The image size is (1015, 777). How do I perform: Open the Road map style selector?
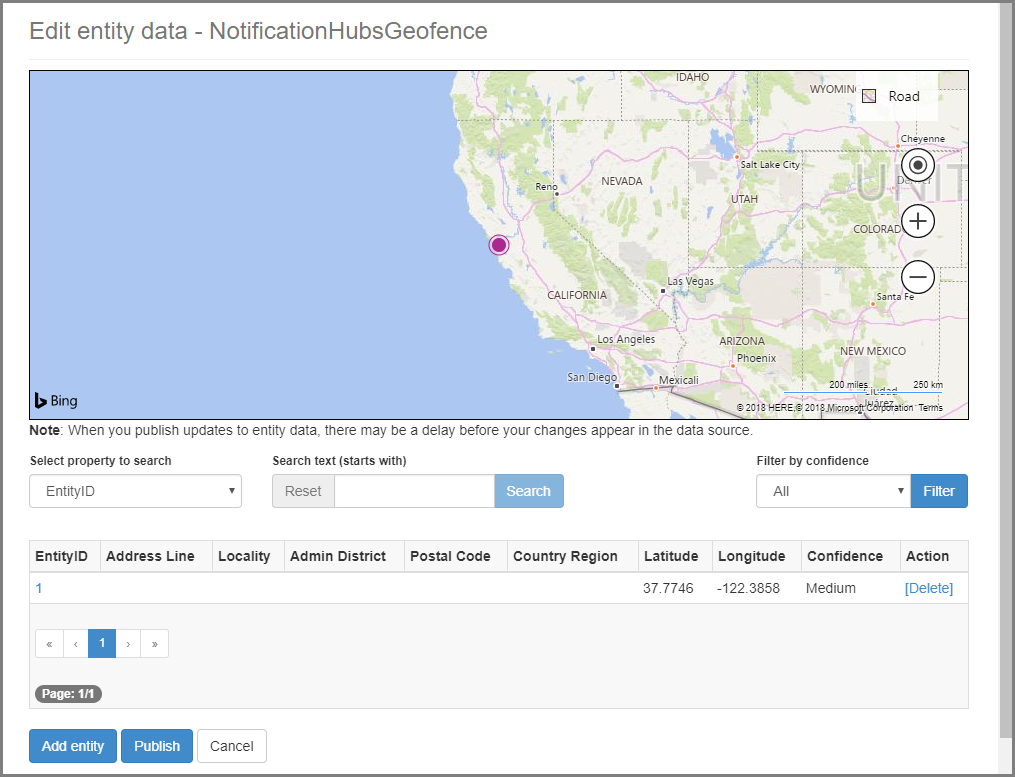(x=895, y=96)
